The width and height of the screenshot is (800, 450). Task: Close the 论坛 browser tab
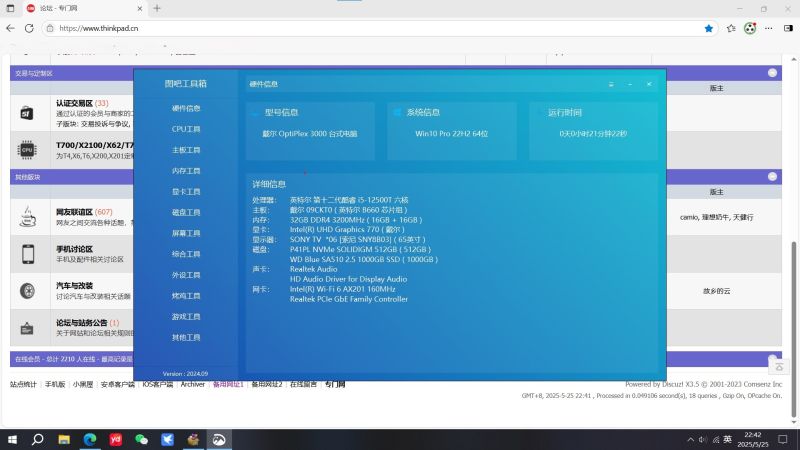(x=140, y=9)
